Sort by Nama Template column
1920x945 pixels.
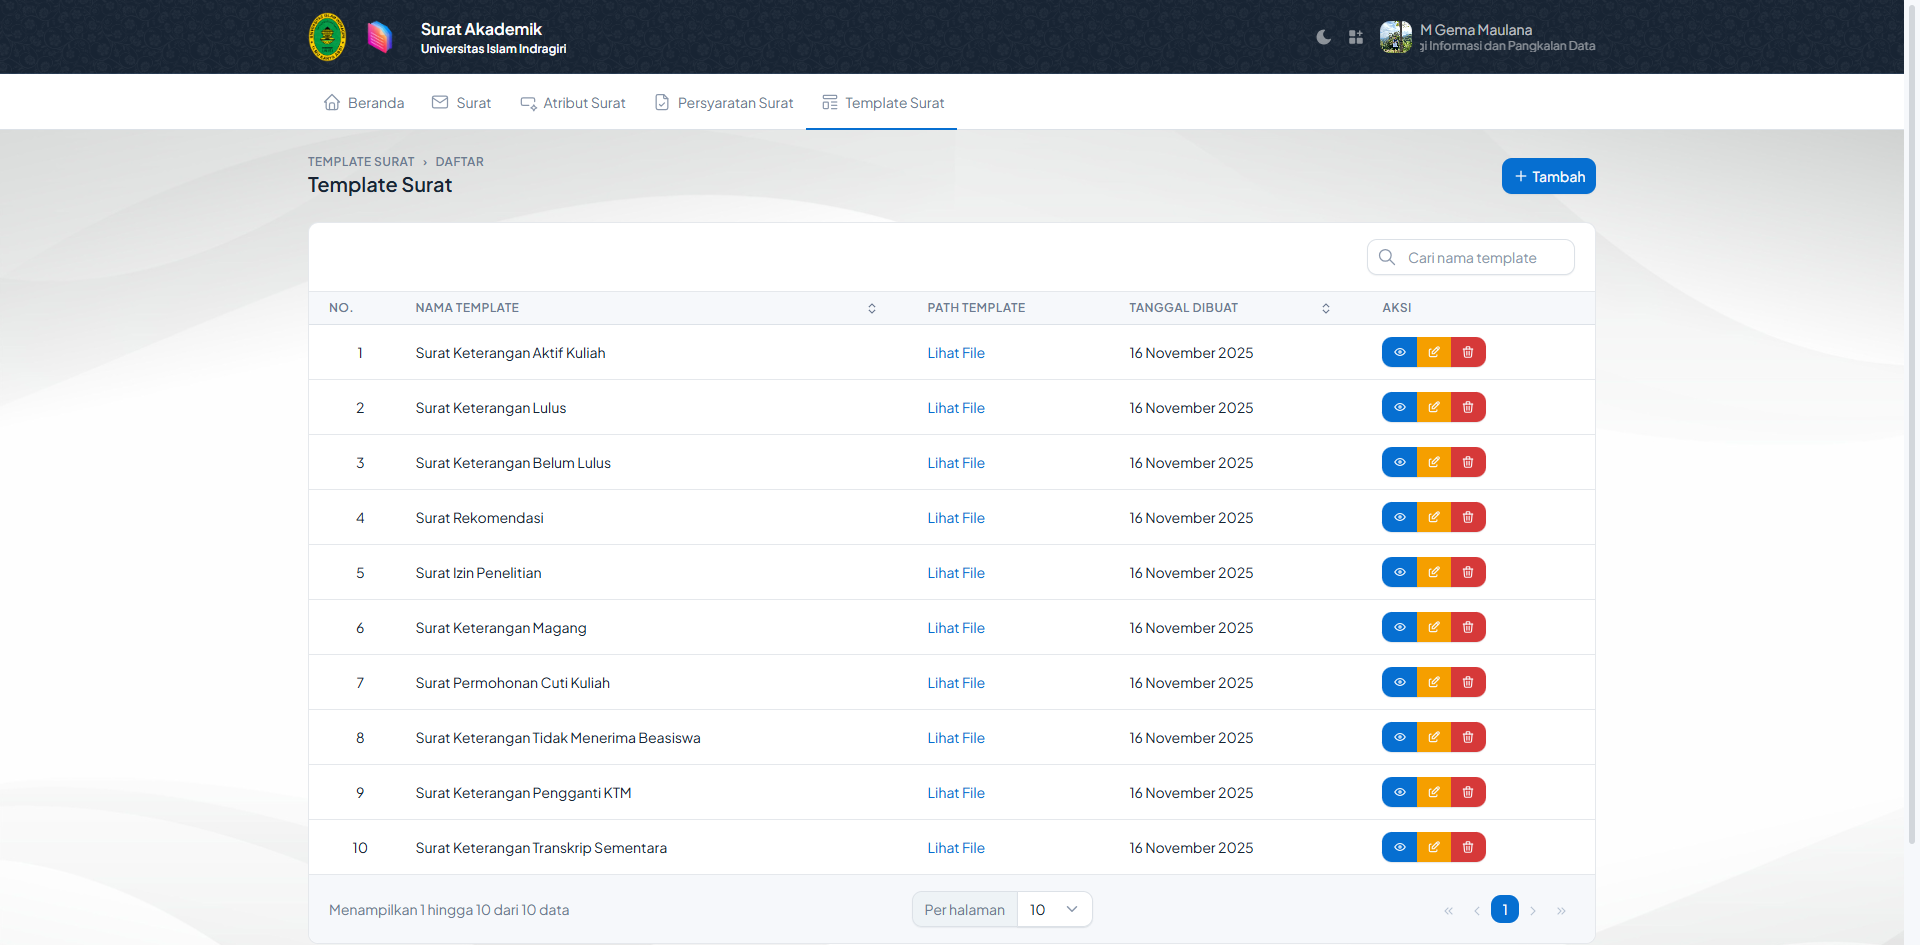tap(872, 308)
